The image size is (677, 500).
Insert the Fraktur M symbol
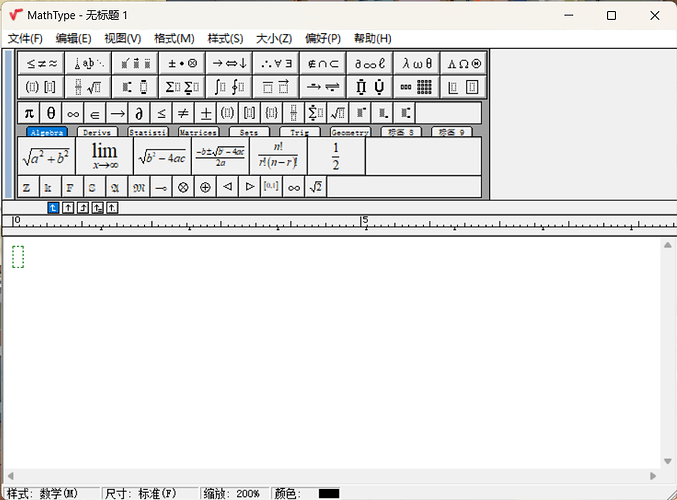pyautogui.click(x=139, y=187)
